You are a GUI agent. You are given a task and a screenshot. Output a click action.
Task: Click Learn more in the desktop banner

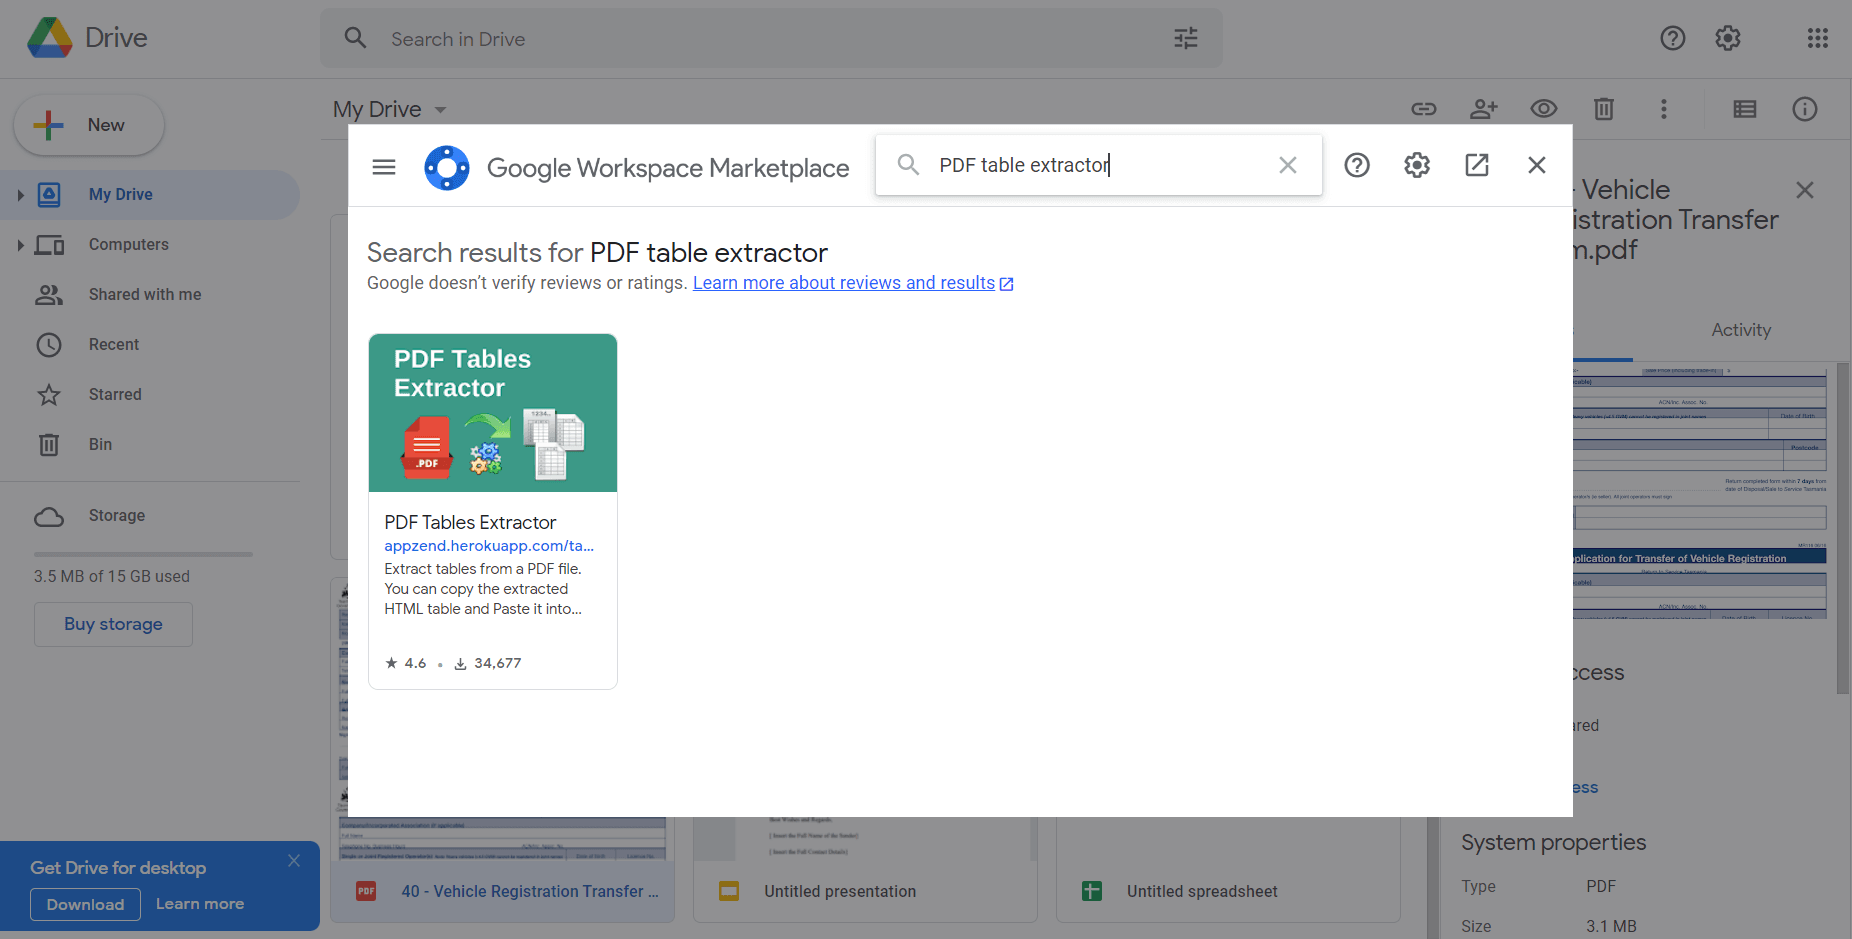click(200, 904)
